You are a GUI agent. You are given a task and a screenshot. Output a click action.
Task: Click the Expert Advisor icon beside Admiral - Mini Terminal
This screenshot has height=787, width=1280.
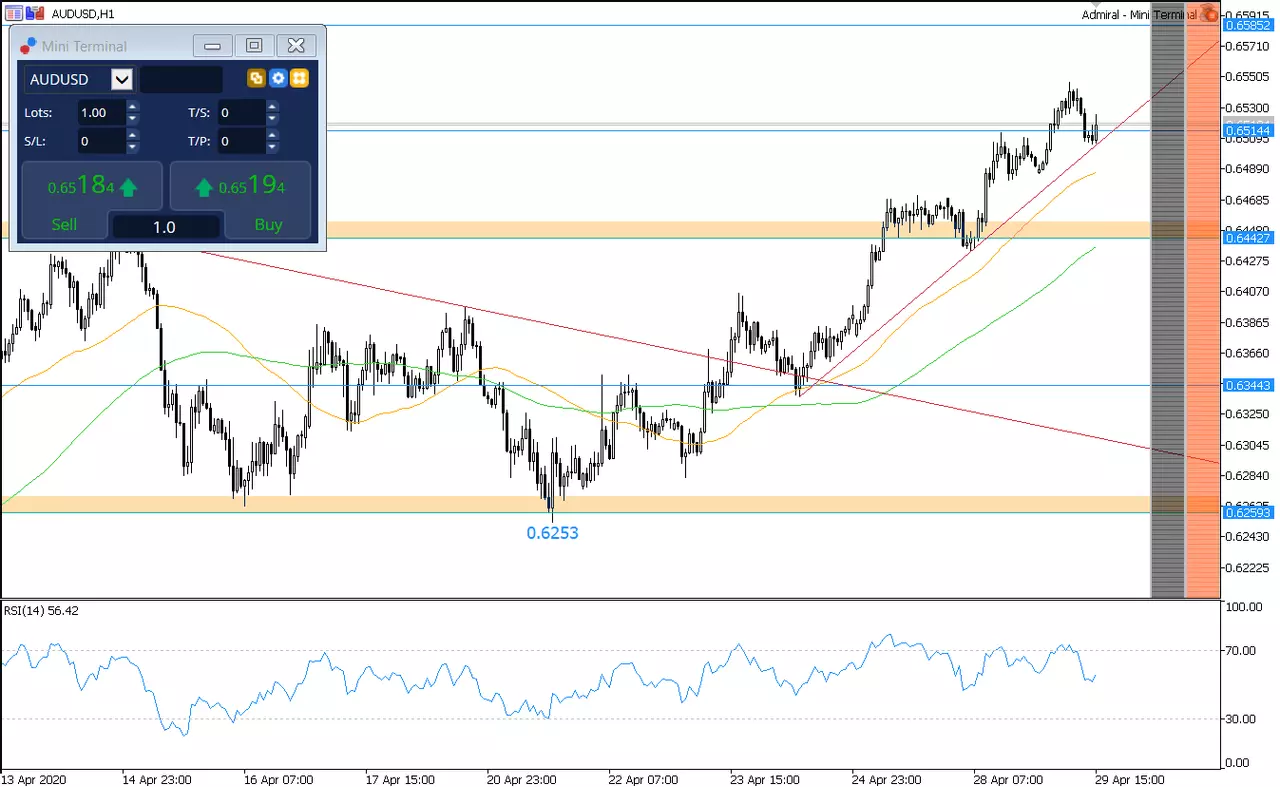pos(1209,13)
